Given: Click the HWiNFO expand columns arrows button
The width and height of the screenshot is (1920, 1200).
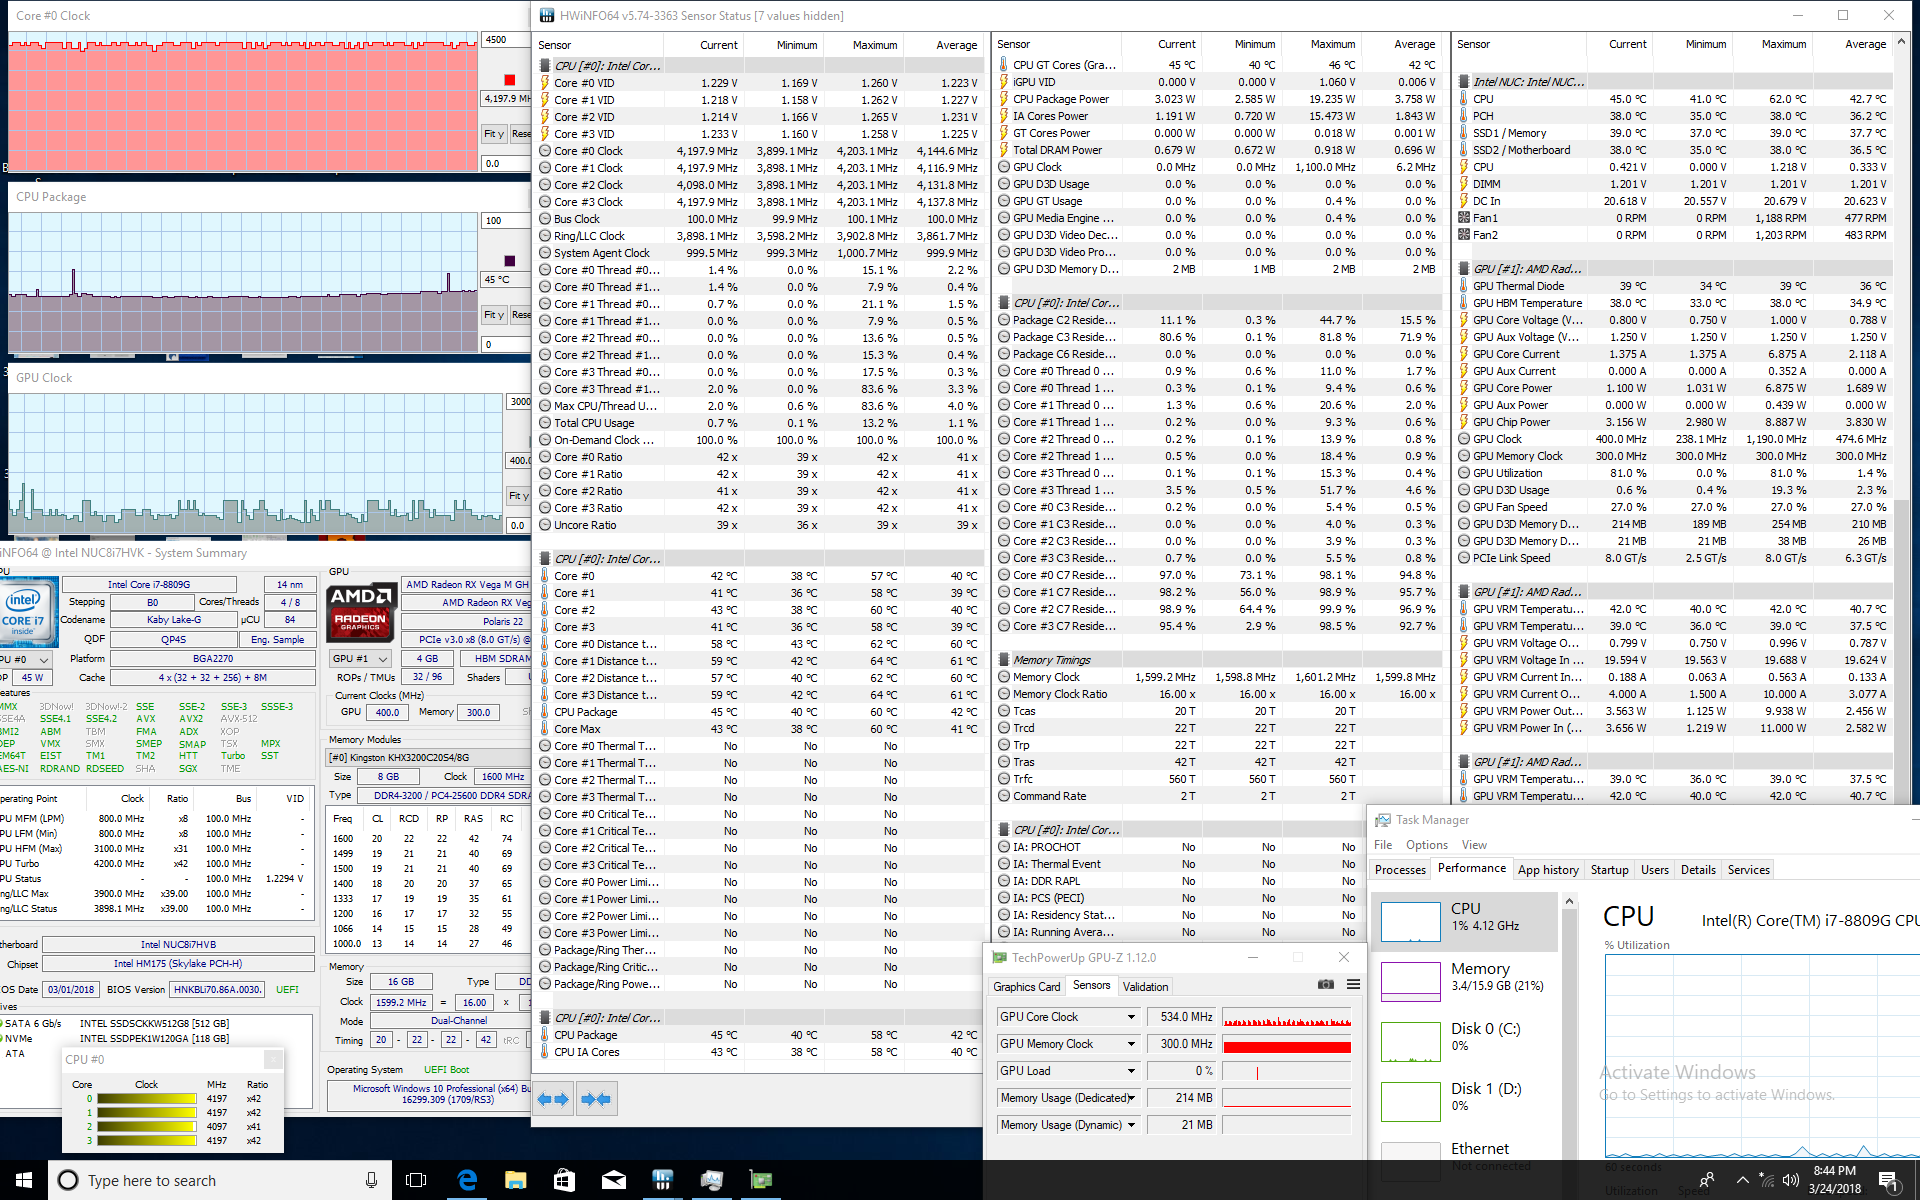Looking at the screenshot, I should [553, 1099].
